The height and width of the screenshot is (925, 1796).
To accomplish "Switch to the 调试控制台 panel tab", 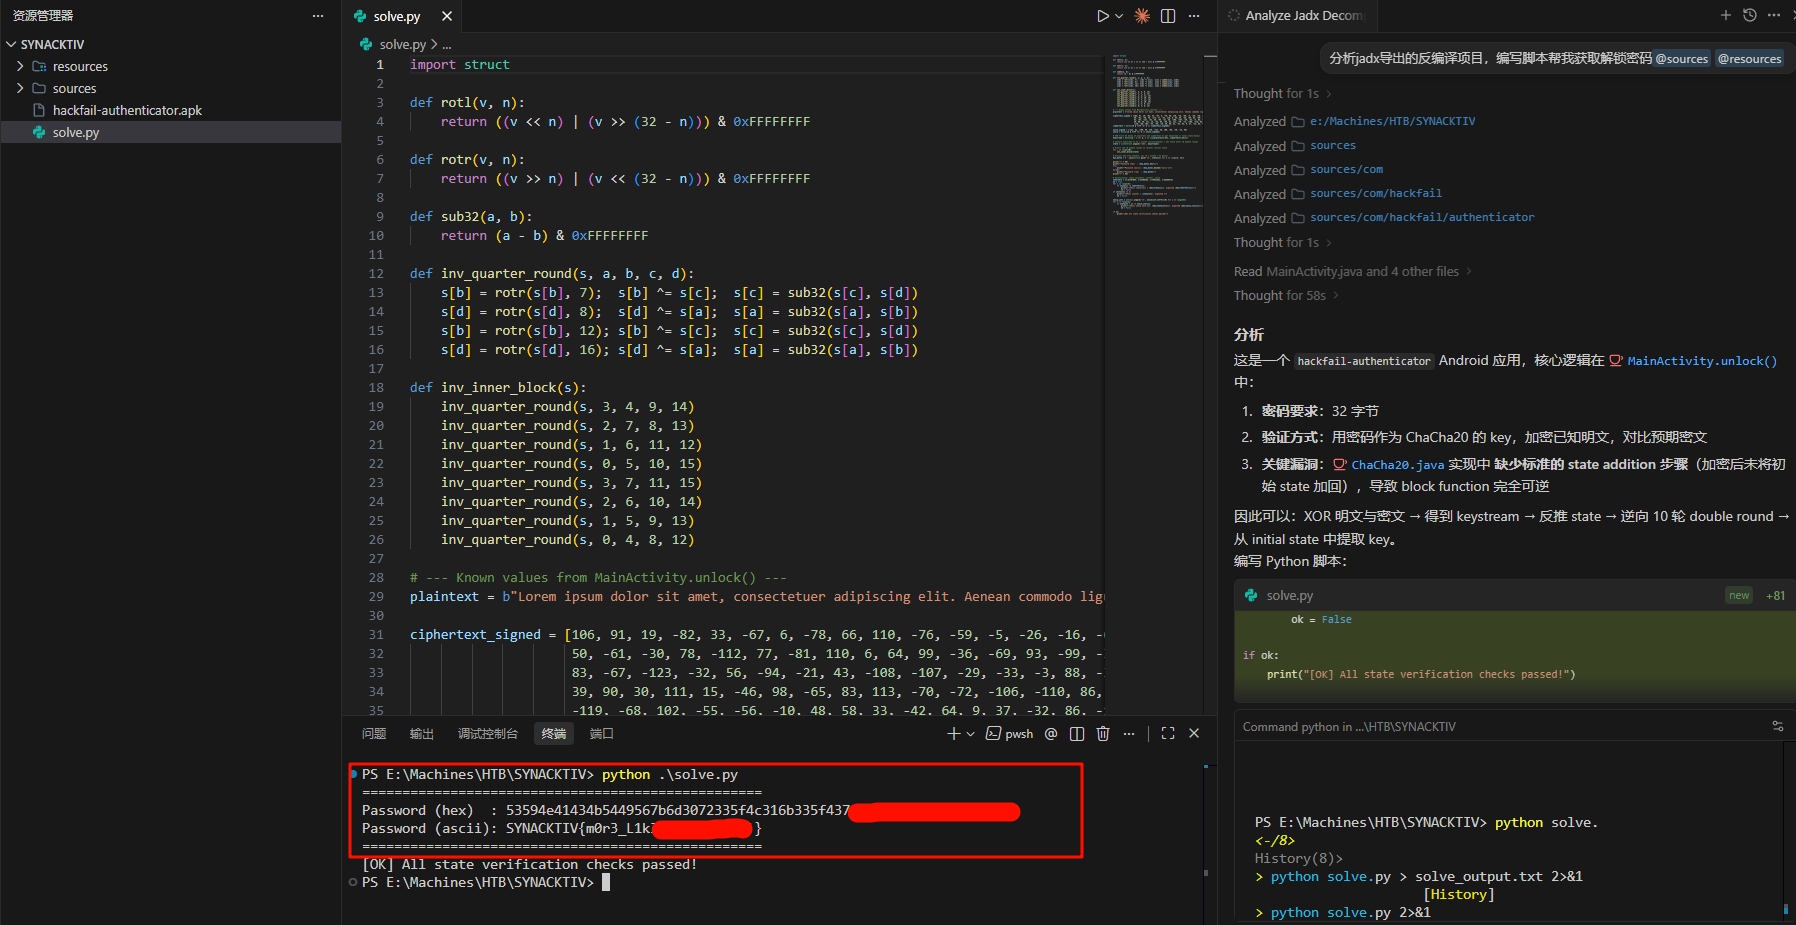I will point(487,734).
